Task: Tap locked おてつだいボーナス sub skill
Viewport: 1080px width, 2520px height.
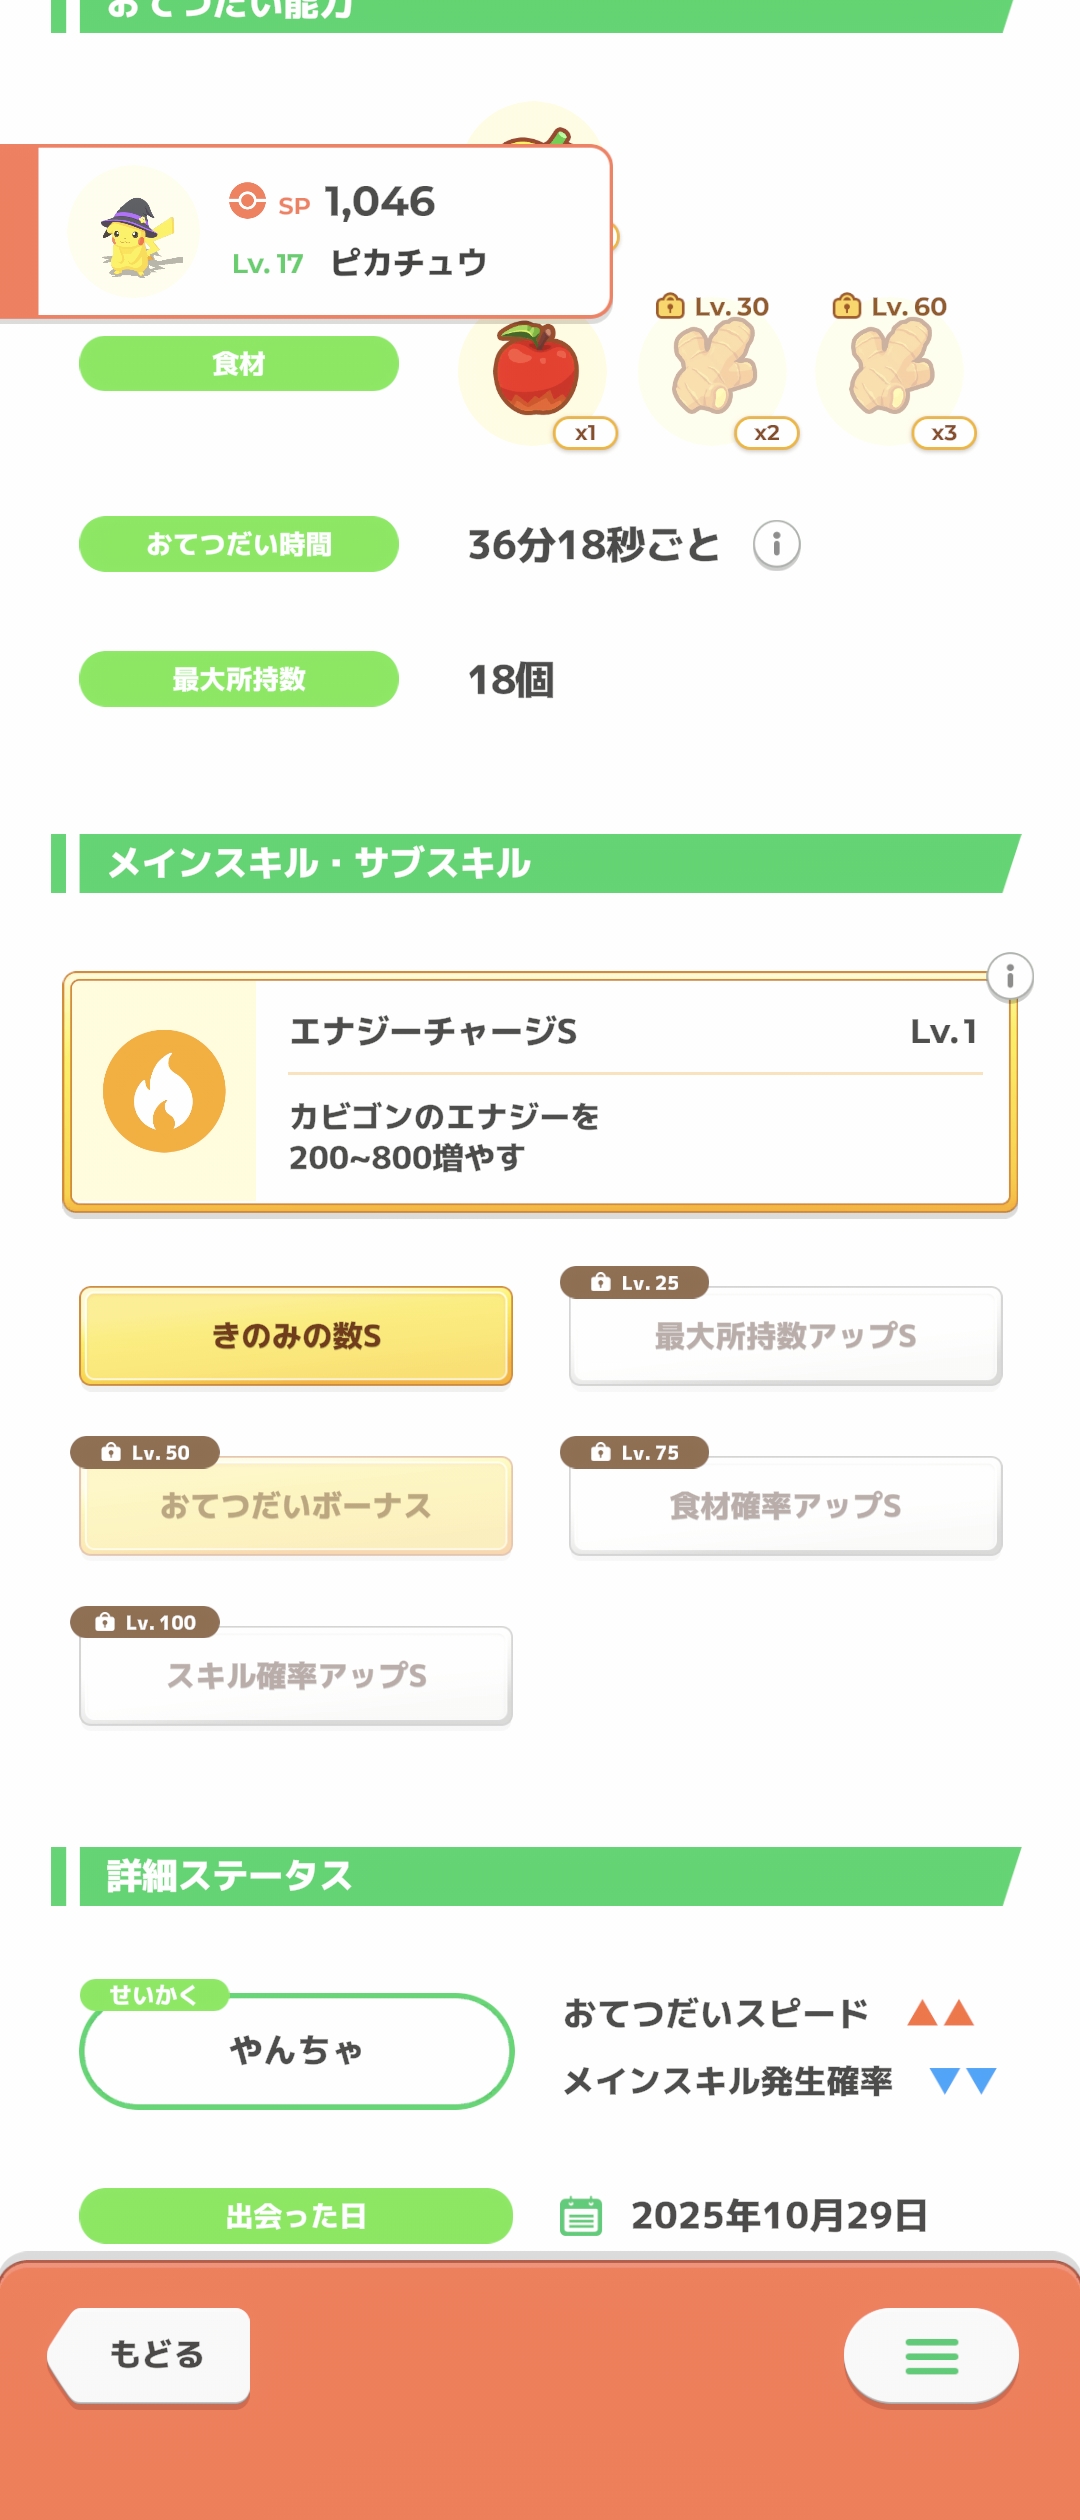Action: [x=296, y=1506]
